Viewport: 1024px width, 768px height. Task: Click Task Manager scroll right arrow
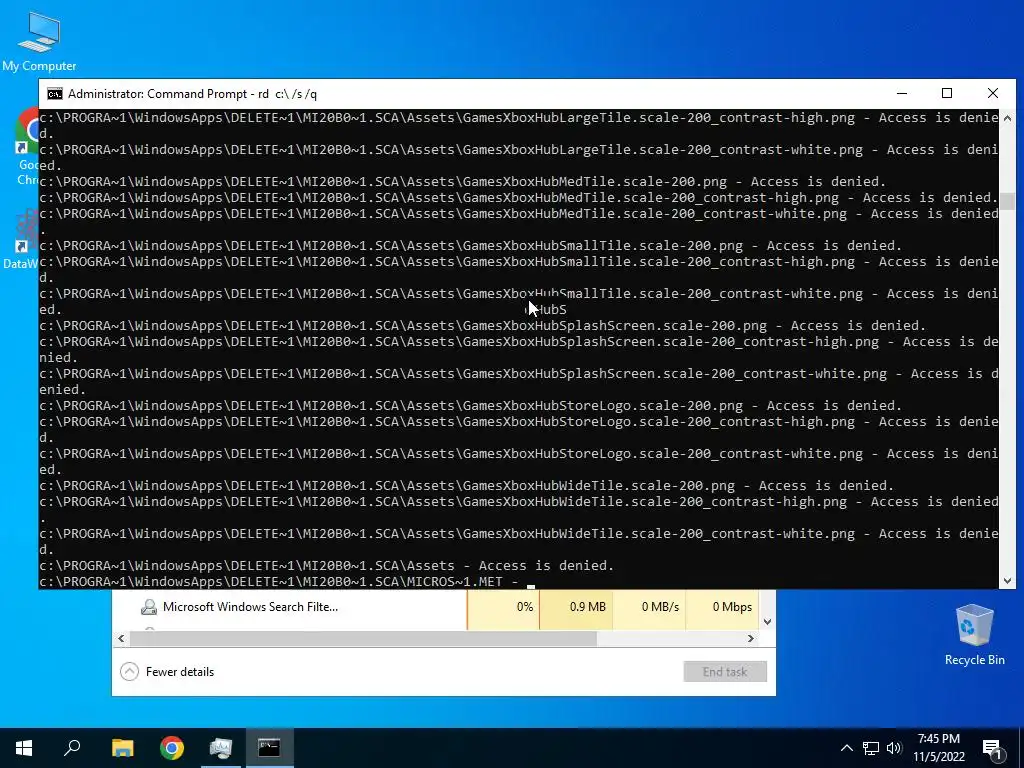point(751,639)
